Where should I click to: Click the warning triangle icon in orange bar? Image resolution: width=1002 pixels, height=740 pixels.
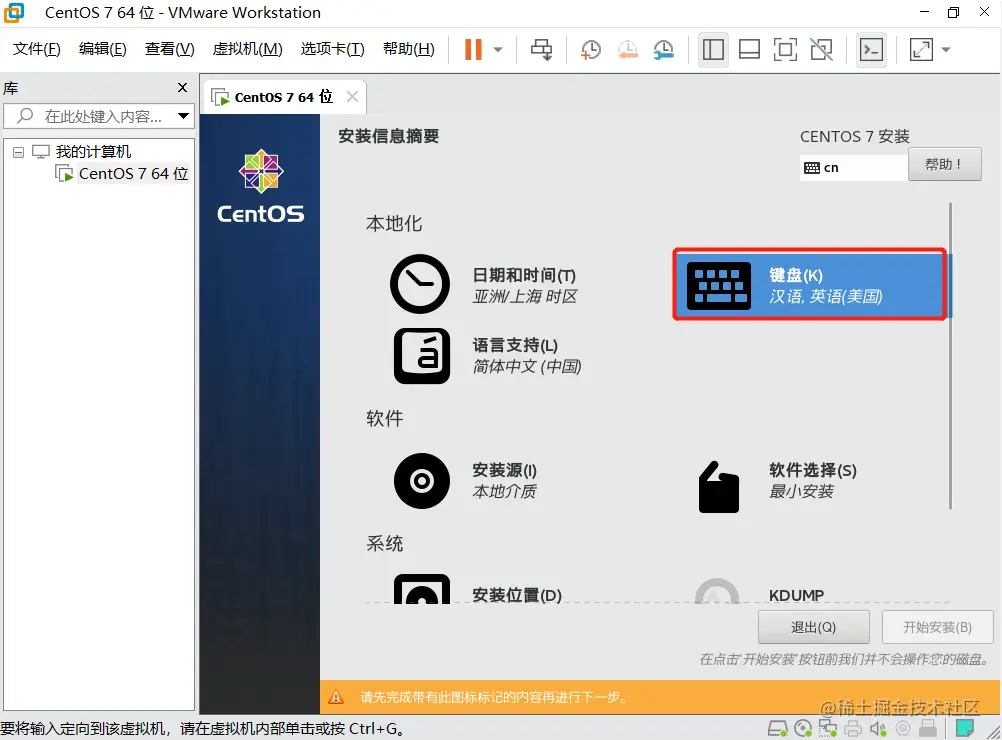point(336,697)
